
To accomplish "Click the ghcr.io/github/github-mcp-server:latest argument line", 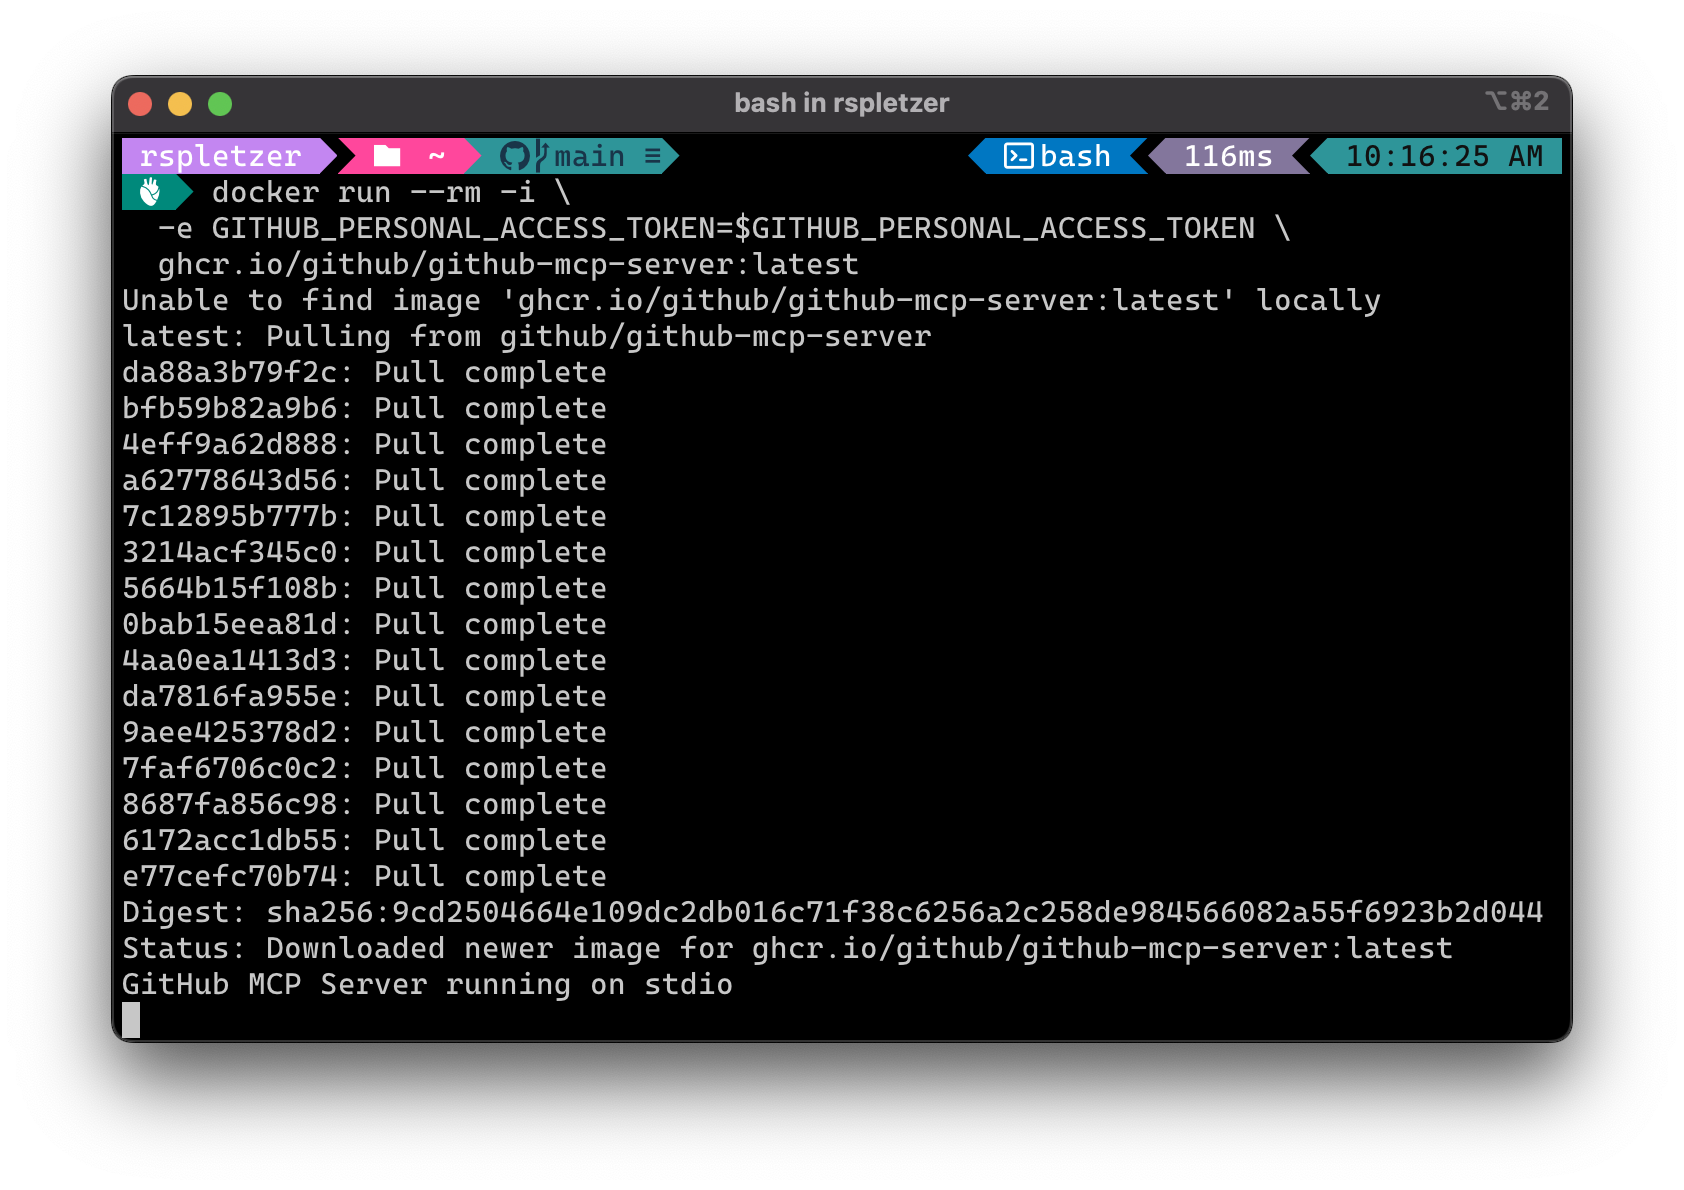I will pyautogui.click(x=508, y=264).
